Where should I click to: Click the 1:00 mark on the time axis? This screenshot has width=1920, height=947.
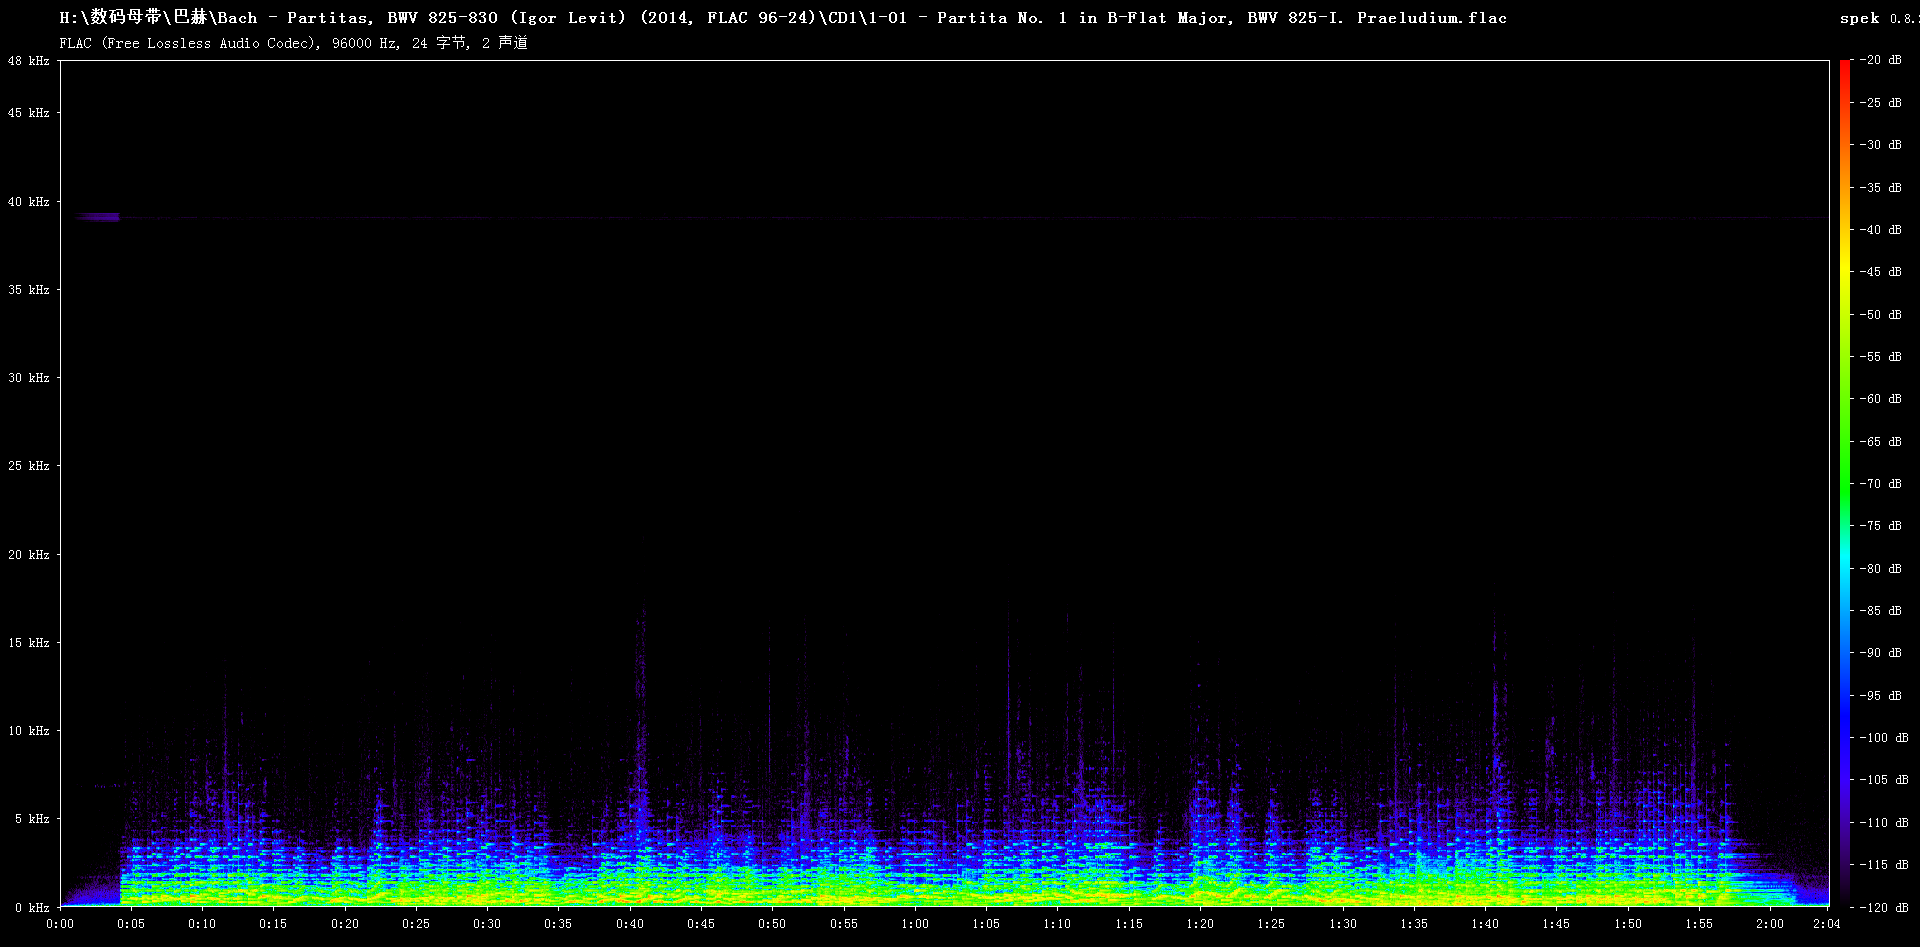click(x=914, y=924)
